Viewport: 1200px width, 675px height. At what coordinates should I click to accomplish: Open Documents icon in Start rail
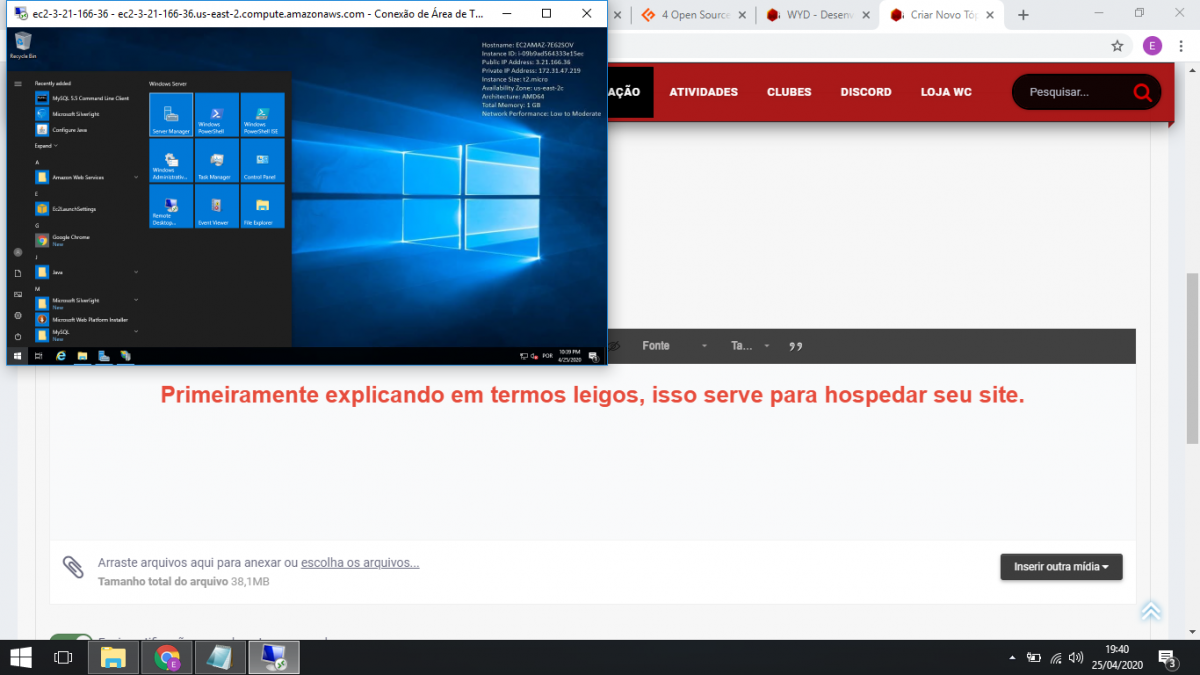[18, 273]
